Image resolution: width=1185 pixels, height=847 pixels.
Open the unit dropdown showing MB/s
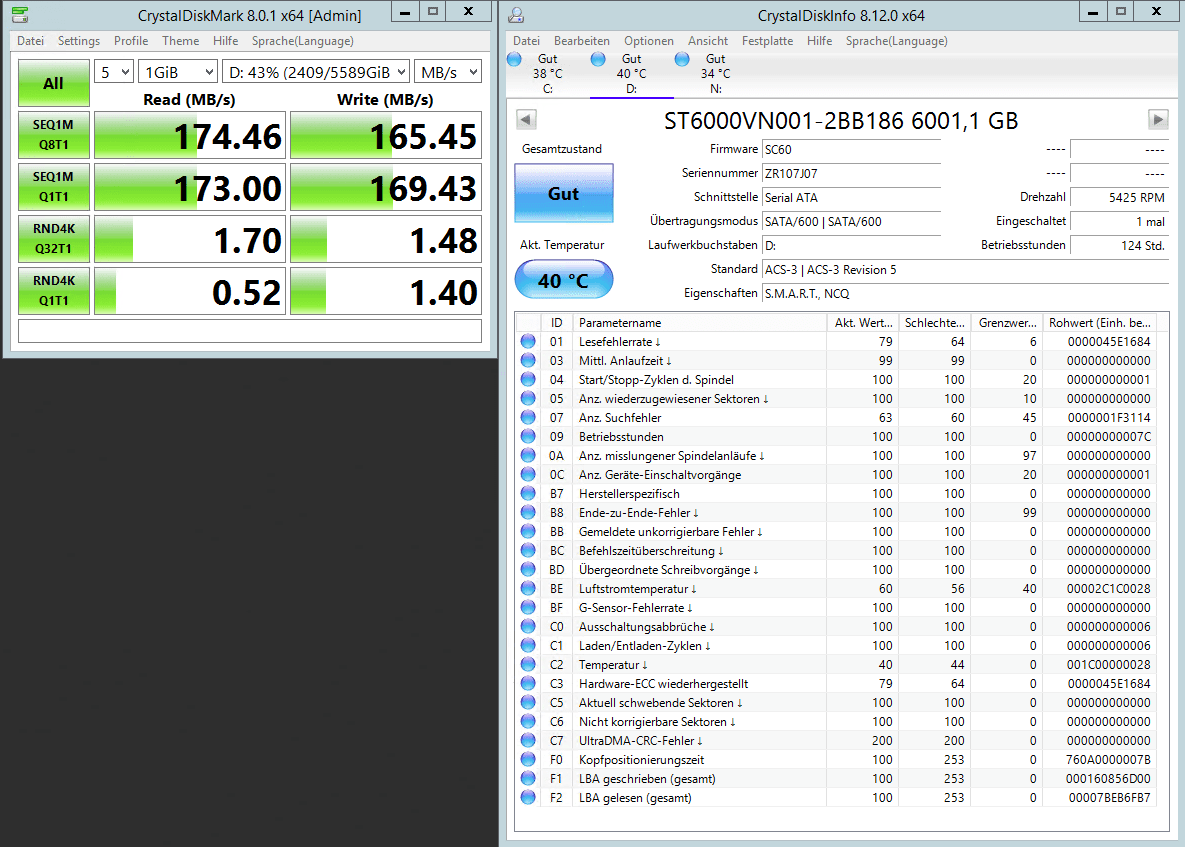[448, 72]
